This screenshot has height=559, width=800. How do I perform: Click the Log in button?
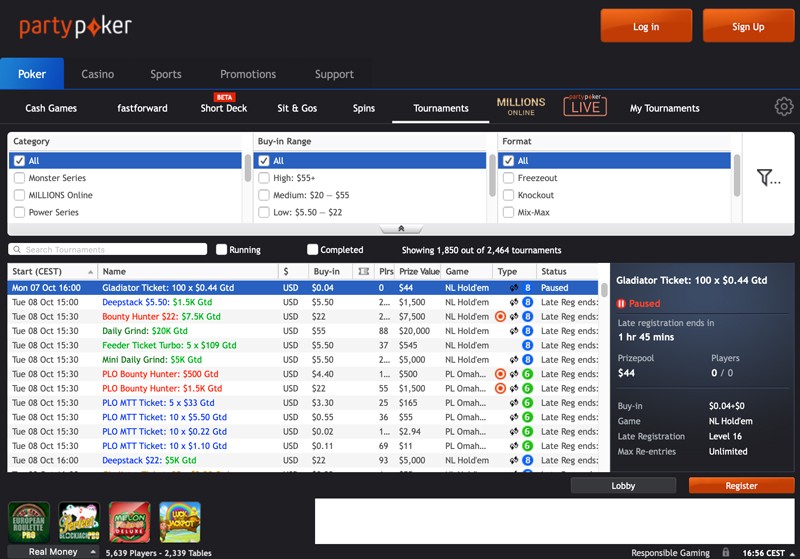646,26
